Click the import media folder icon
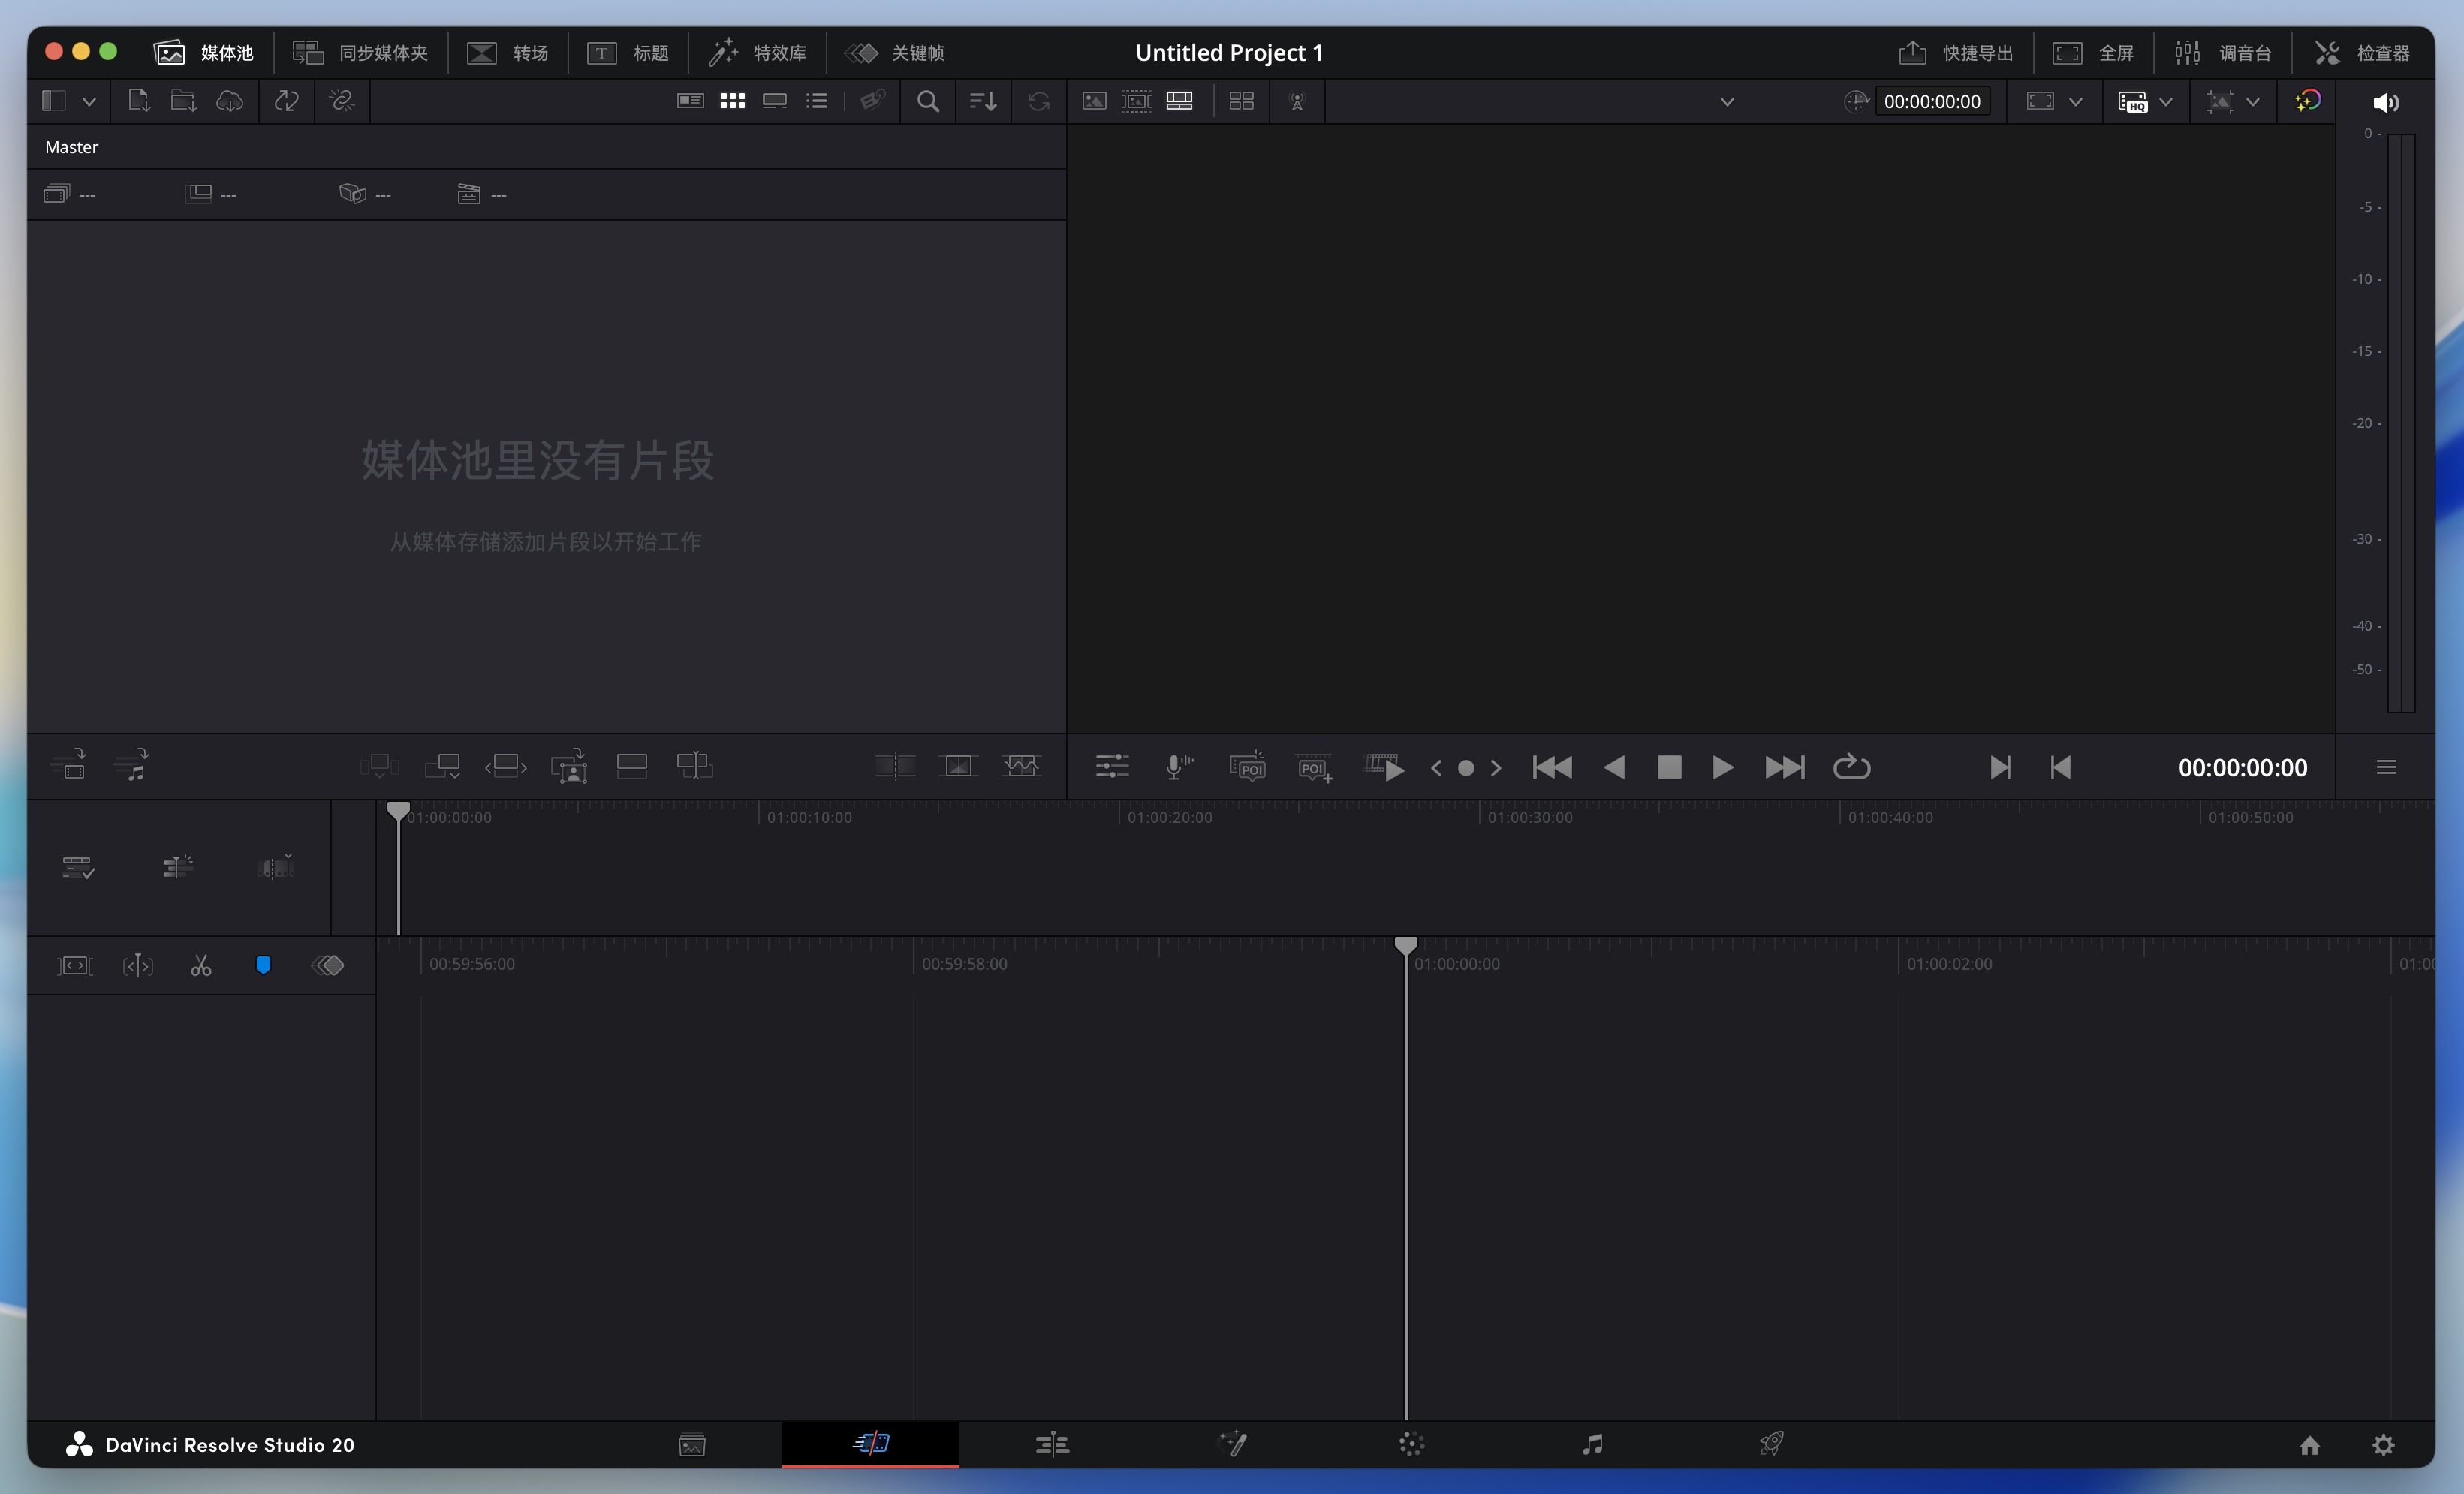This screenshot has height=1494, width=2464. click(x=183, y=101)
